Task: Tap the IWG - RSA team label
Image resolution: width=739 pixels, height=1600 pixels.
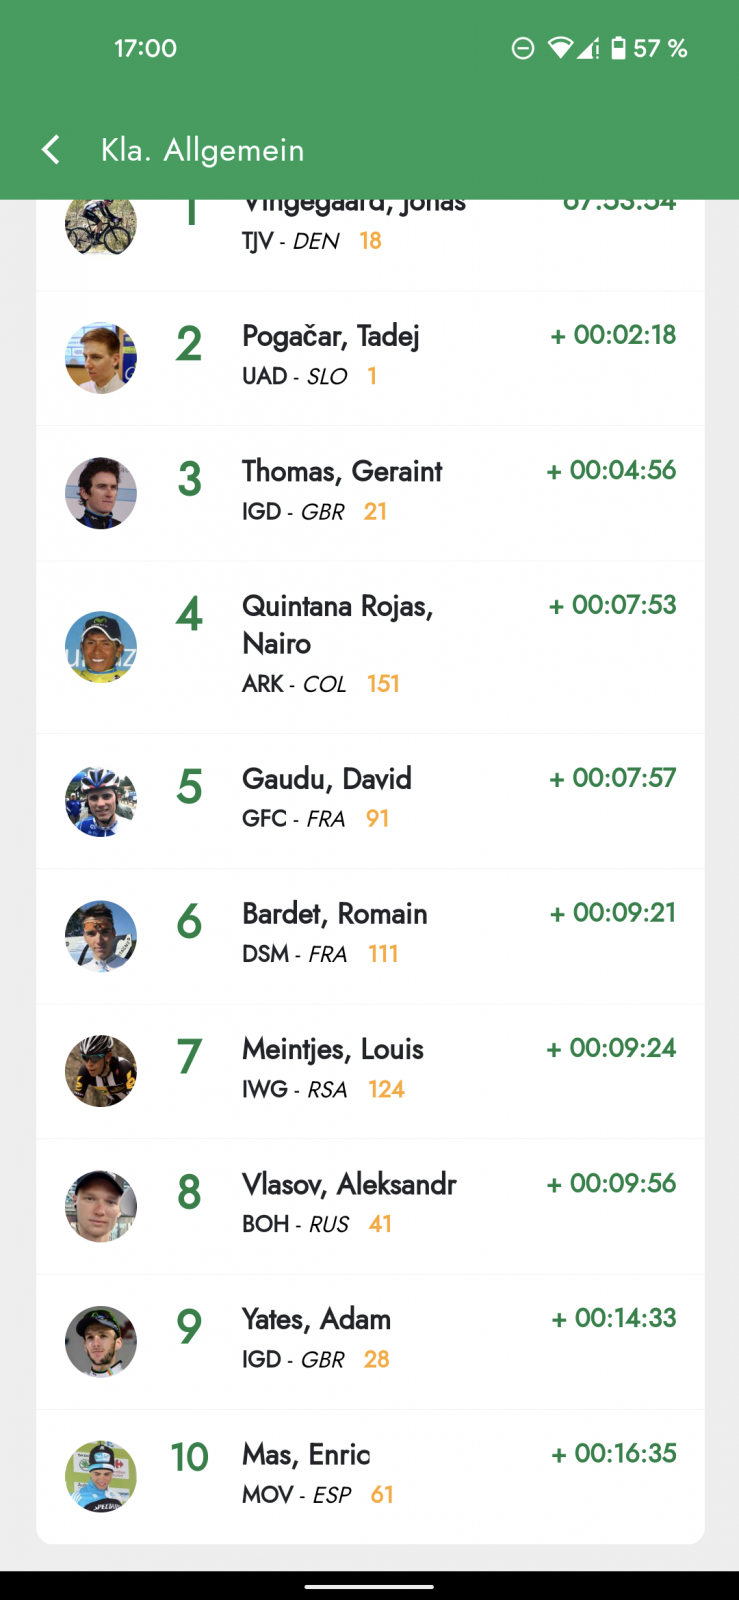Action: tap(294, 1089)
